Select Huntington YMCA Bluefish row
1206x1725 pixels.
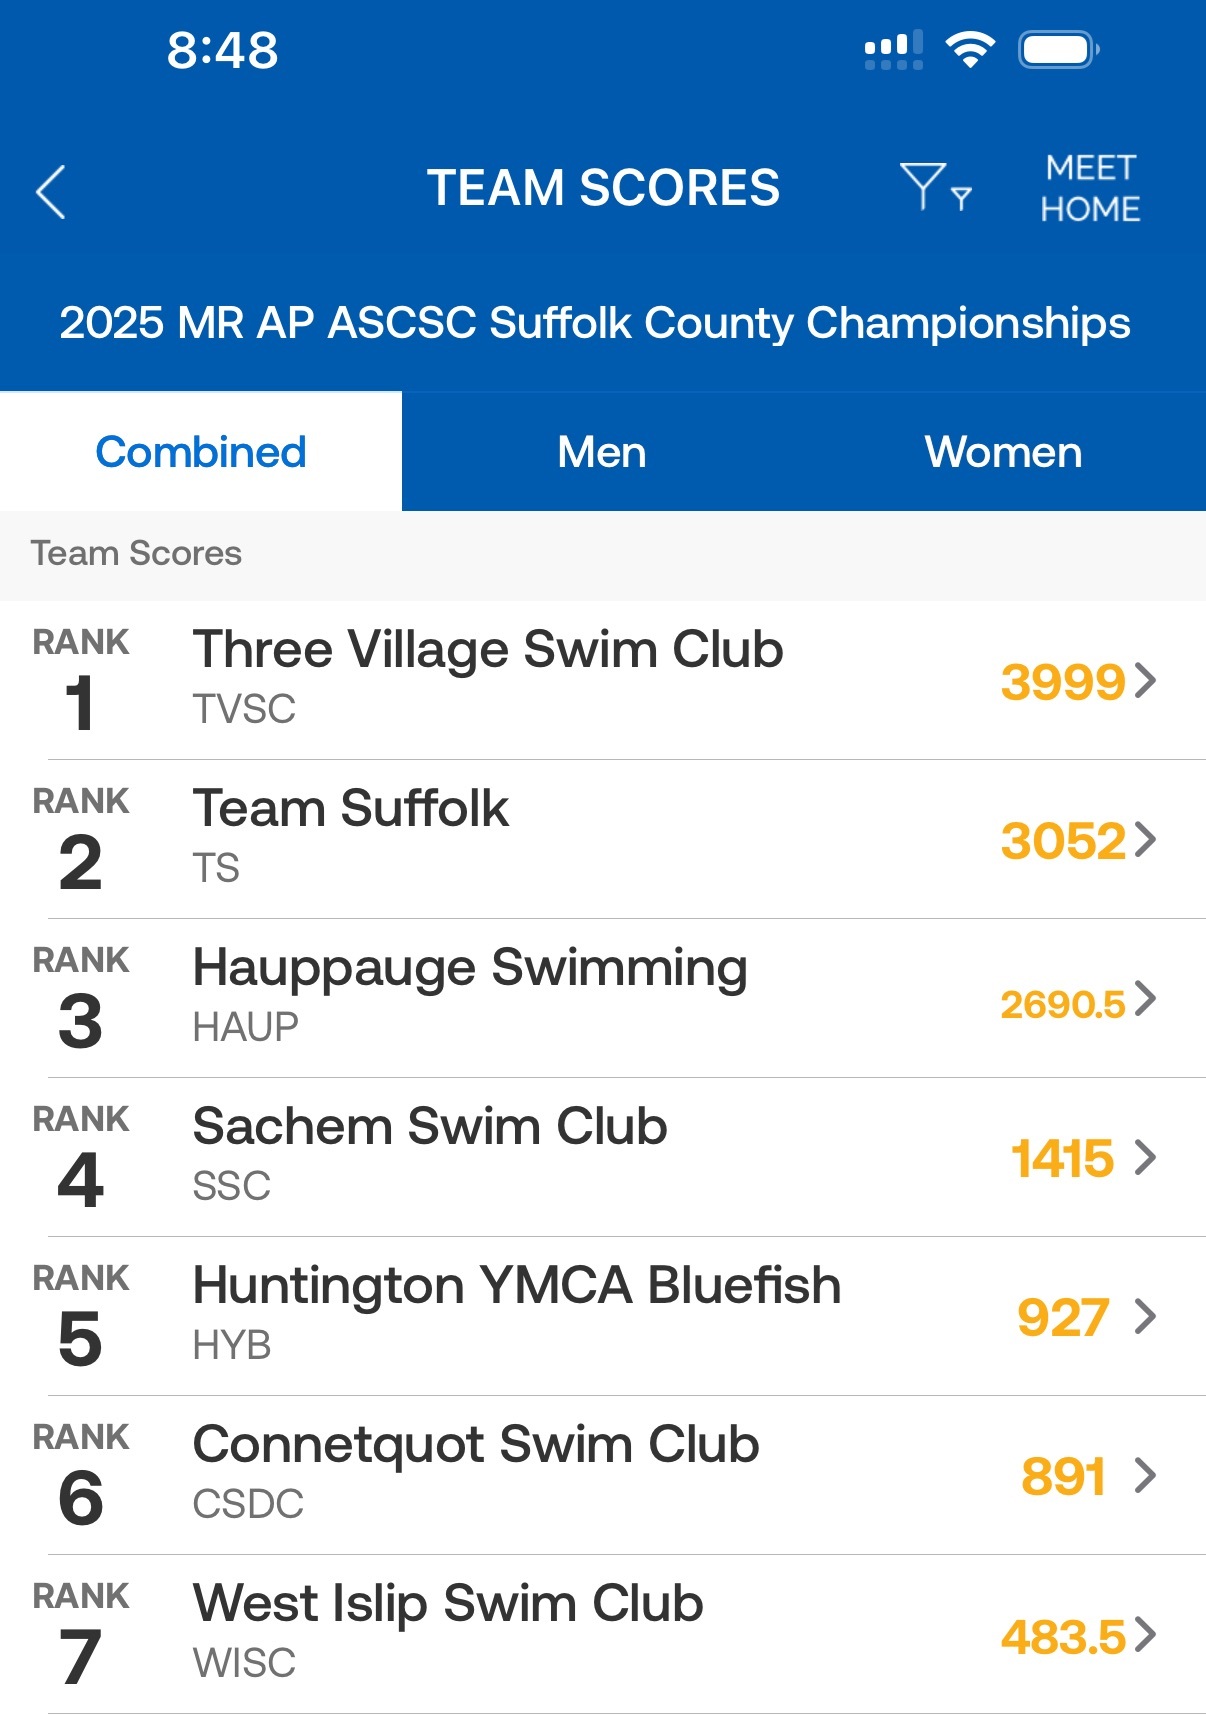(516, 1286)
